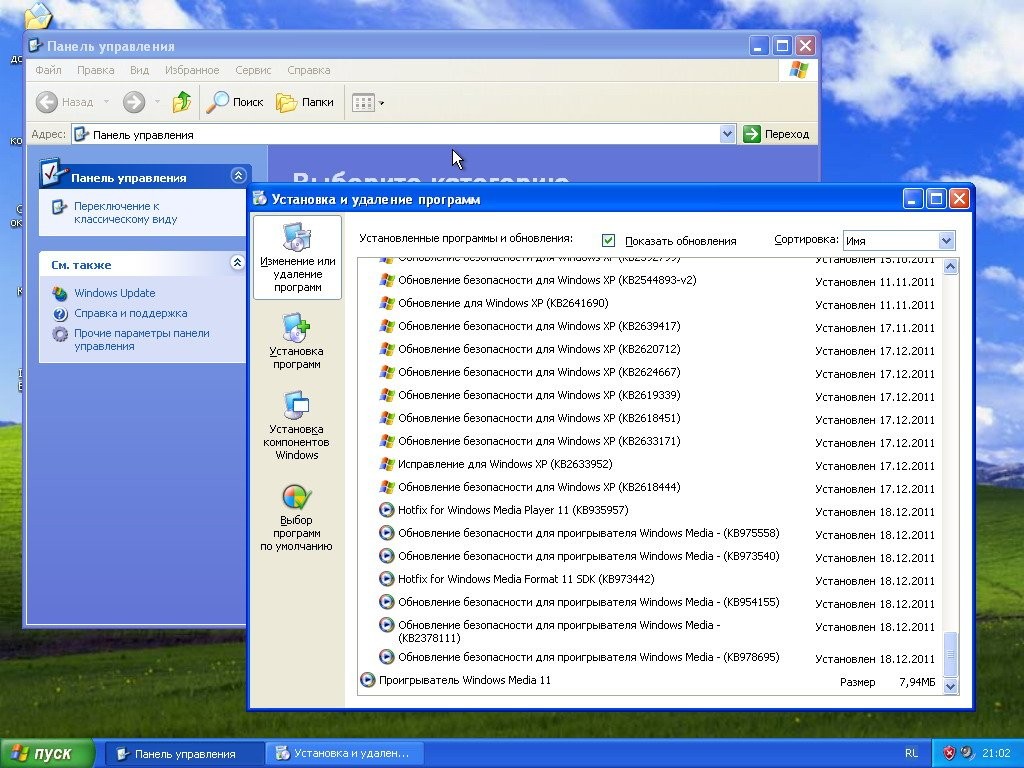Click Search (Поиск) toolbar button
1024x768 pixels.
click(235, 102)
